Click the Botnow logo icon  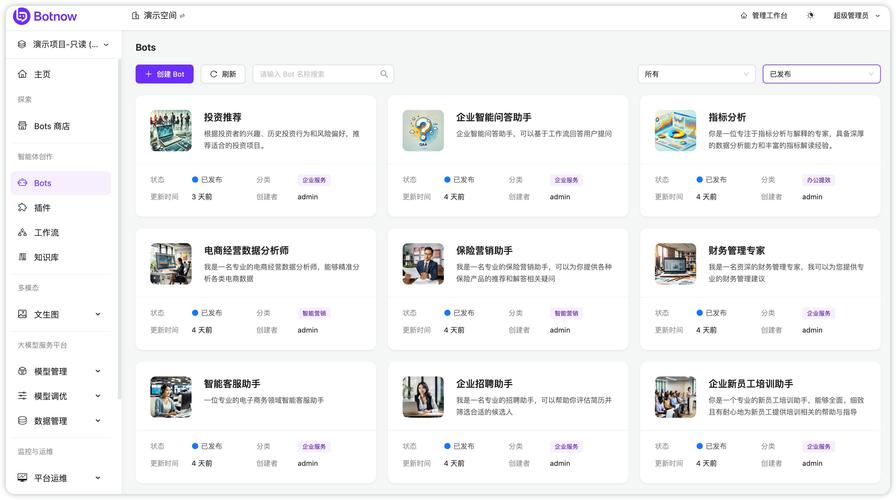click(x=21, y=16)
